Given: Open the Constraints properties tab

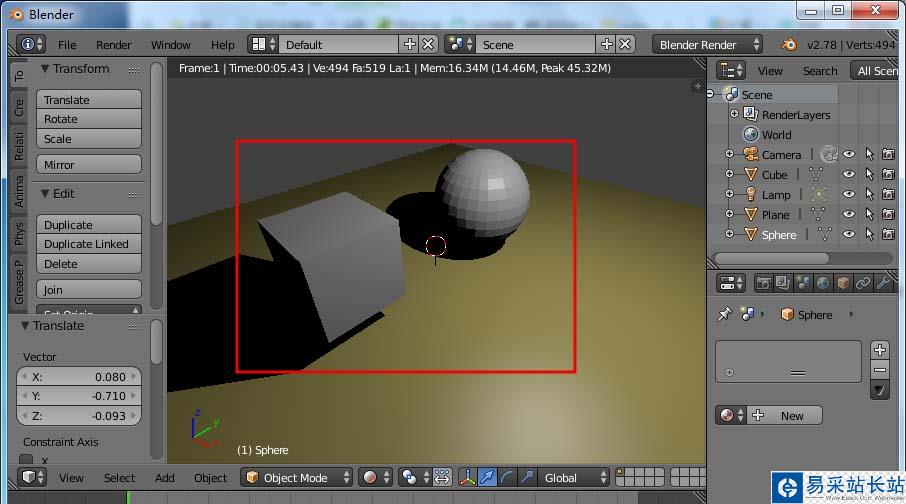Looking at the screenshot, I should click(x=863, y=283).
